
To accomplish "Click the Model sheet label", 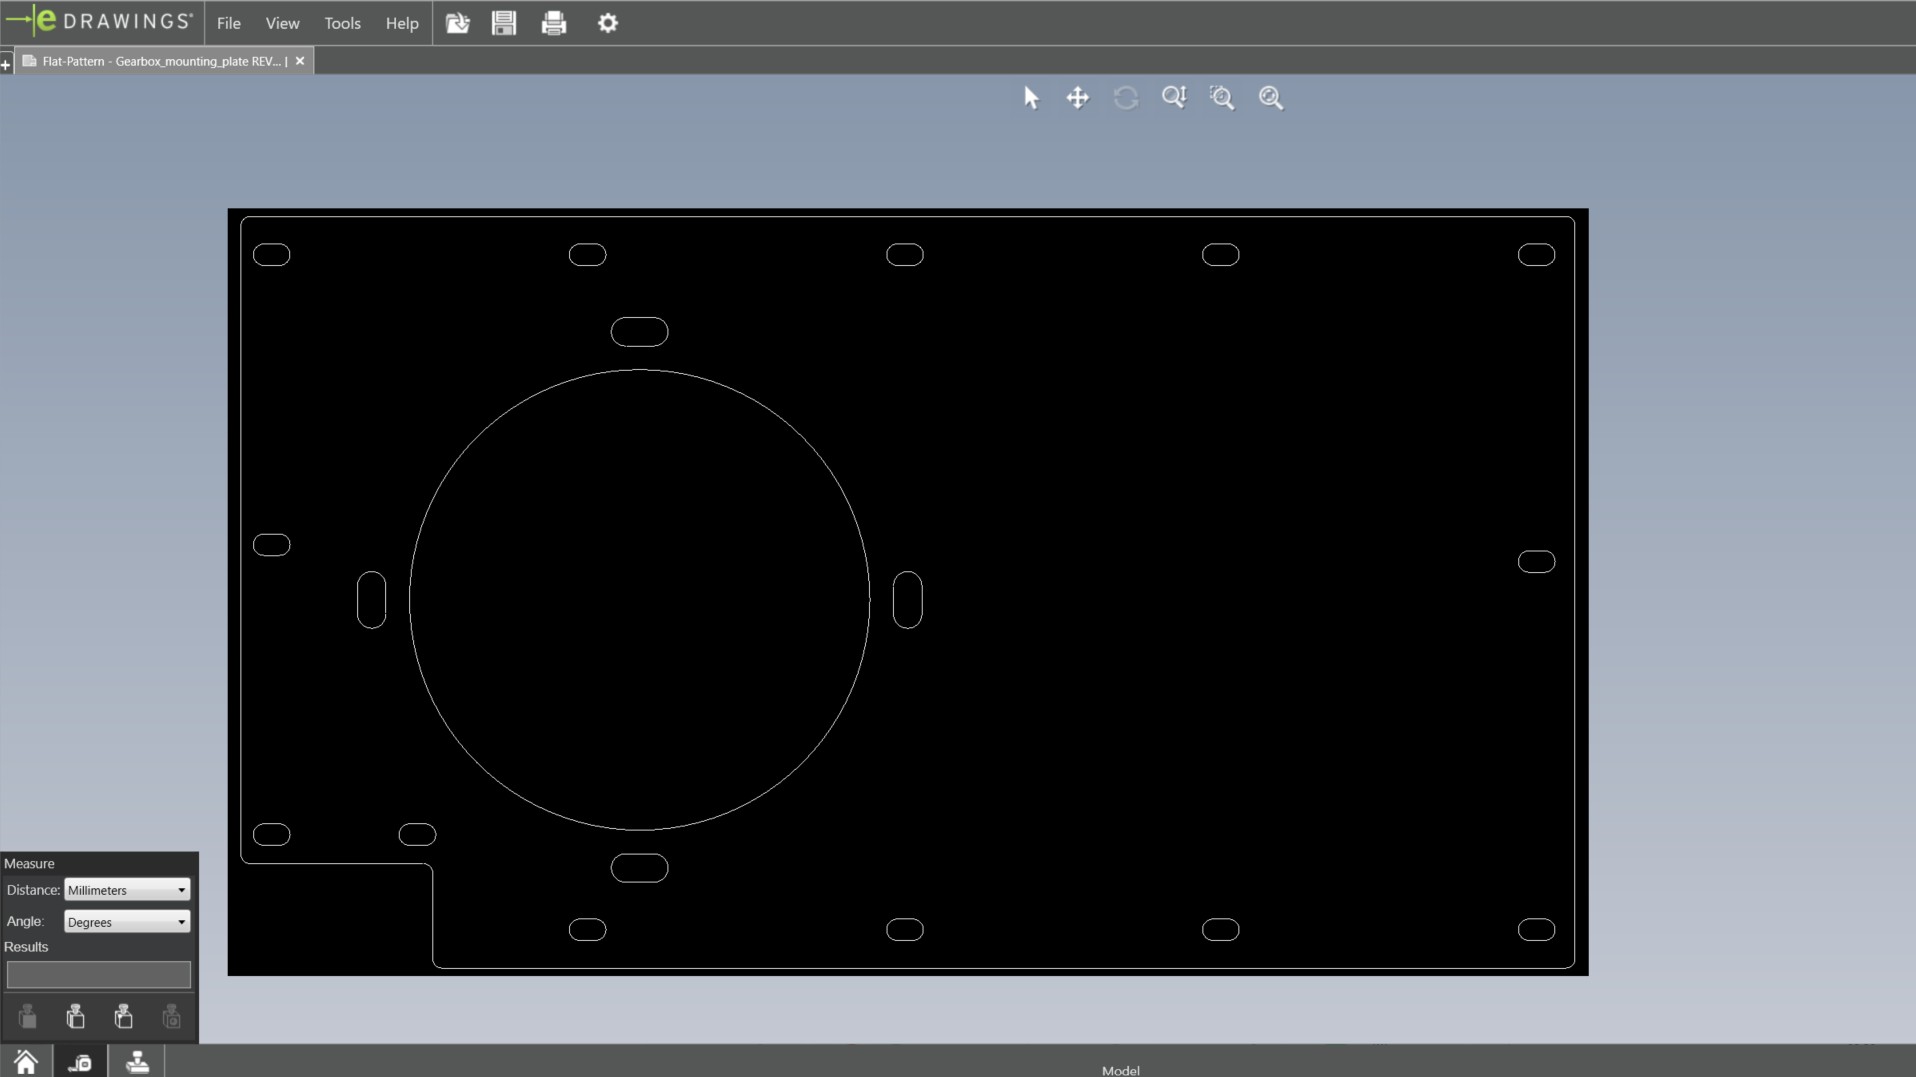I will tap(1120, 1070).
